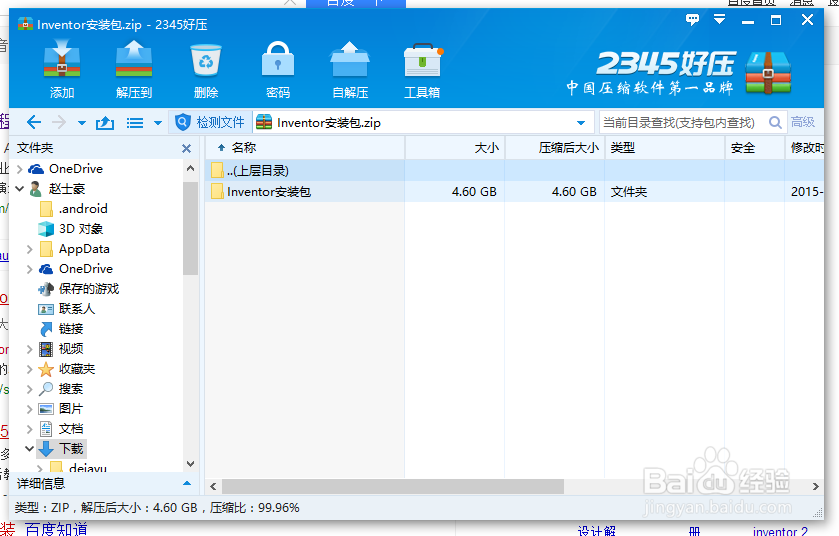Click the 解压到 (Extract to) icon

point(134,68)
